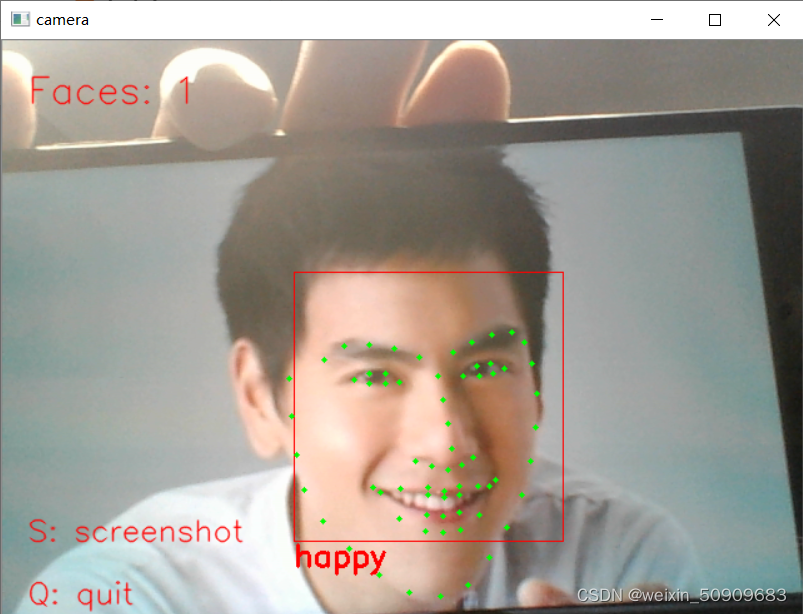
Task: Click the 'S: screenshot' overlay text
Action: tap(135, 532)
